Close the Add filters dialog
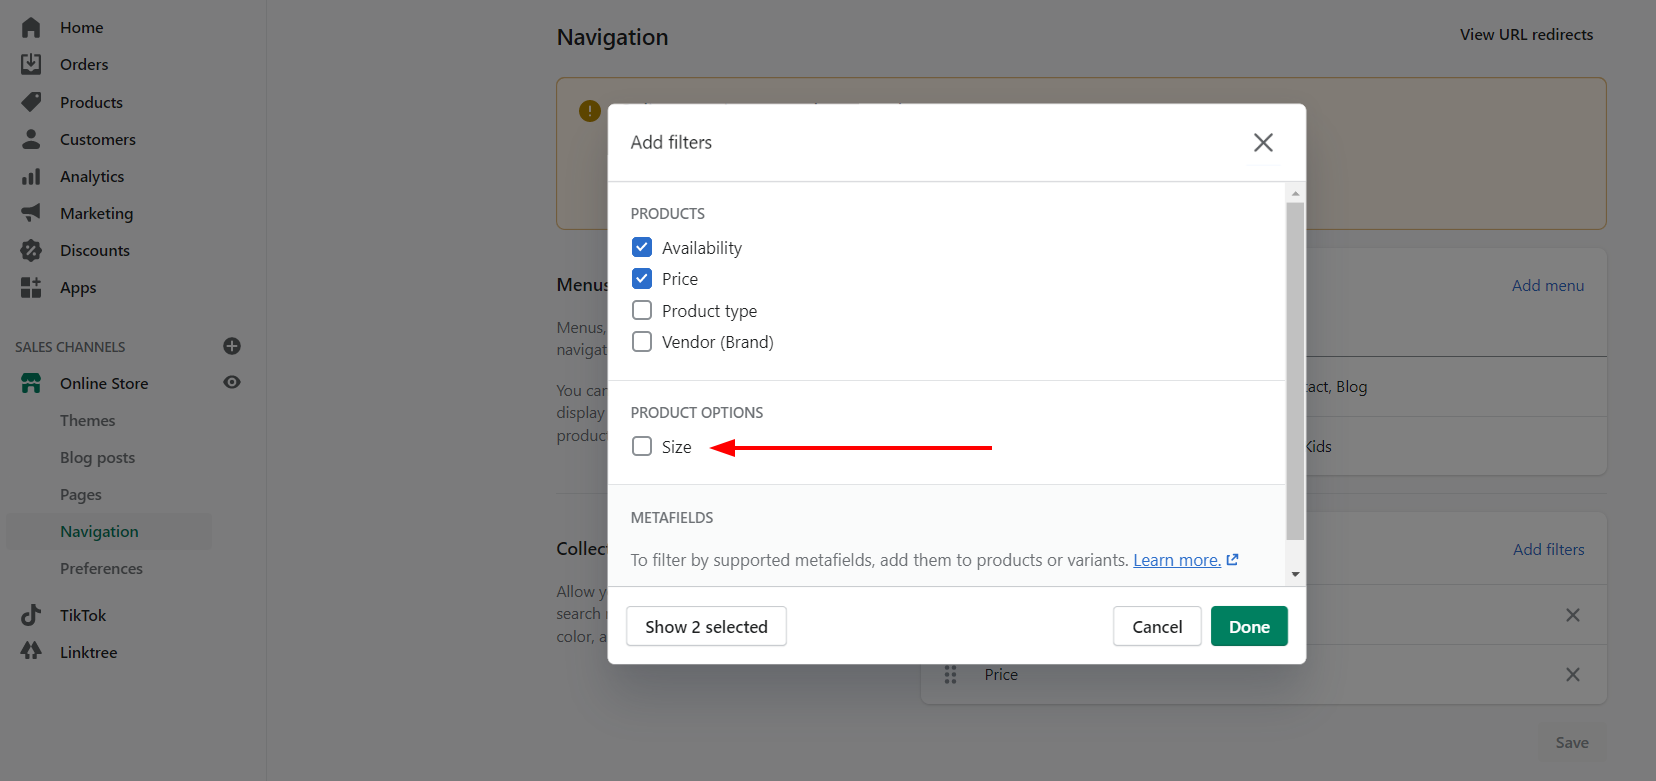 click(x=1263, y=143)
